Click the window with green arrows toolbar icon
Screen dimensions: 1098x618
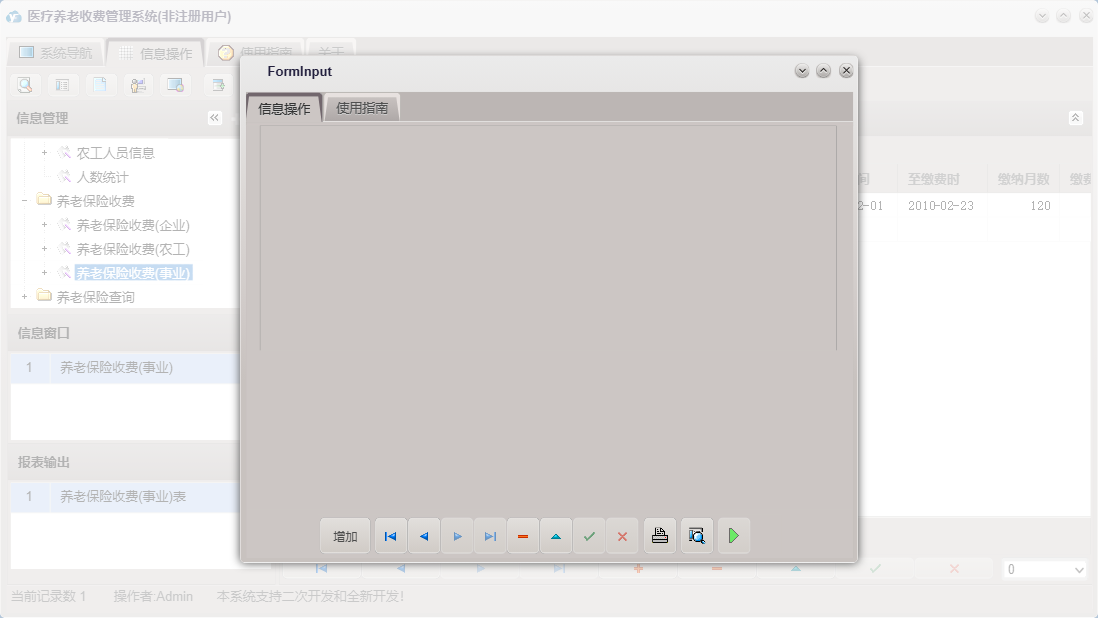tap(218, 85)
